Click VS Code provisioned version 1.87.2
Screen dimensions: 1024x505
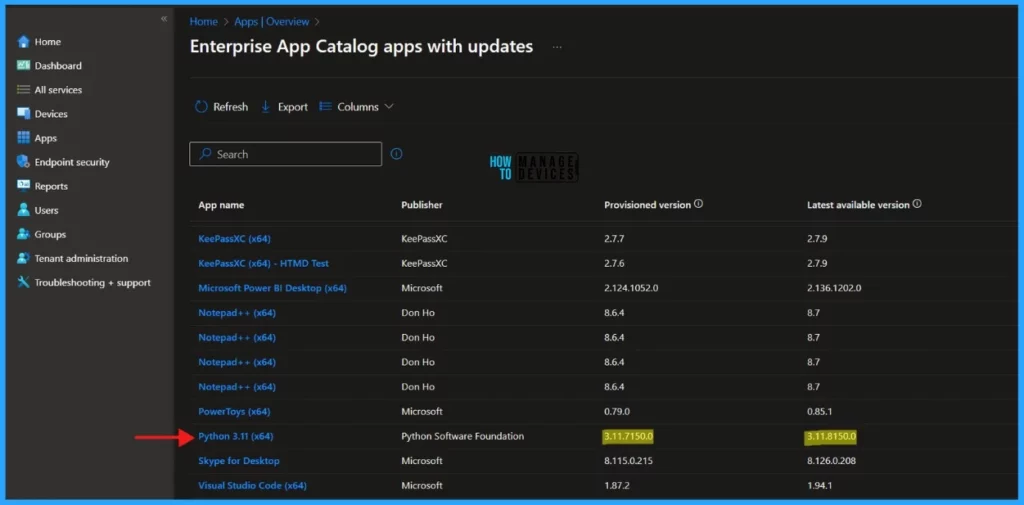pos(617,485)
